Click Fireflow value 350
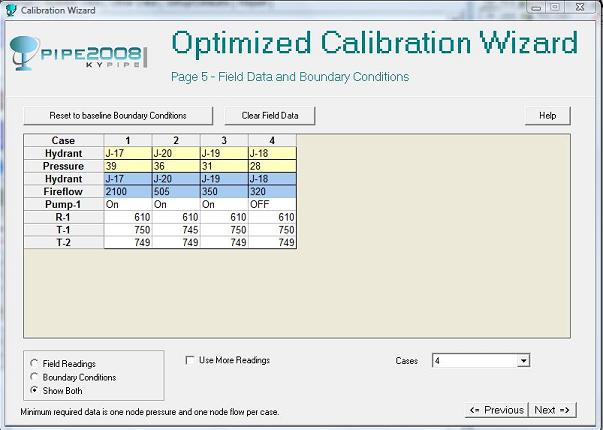This screenshot has width=603, height=430. click(224, 192)
